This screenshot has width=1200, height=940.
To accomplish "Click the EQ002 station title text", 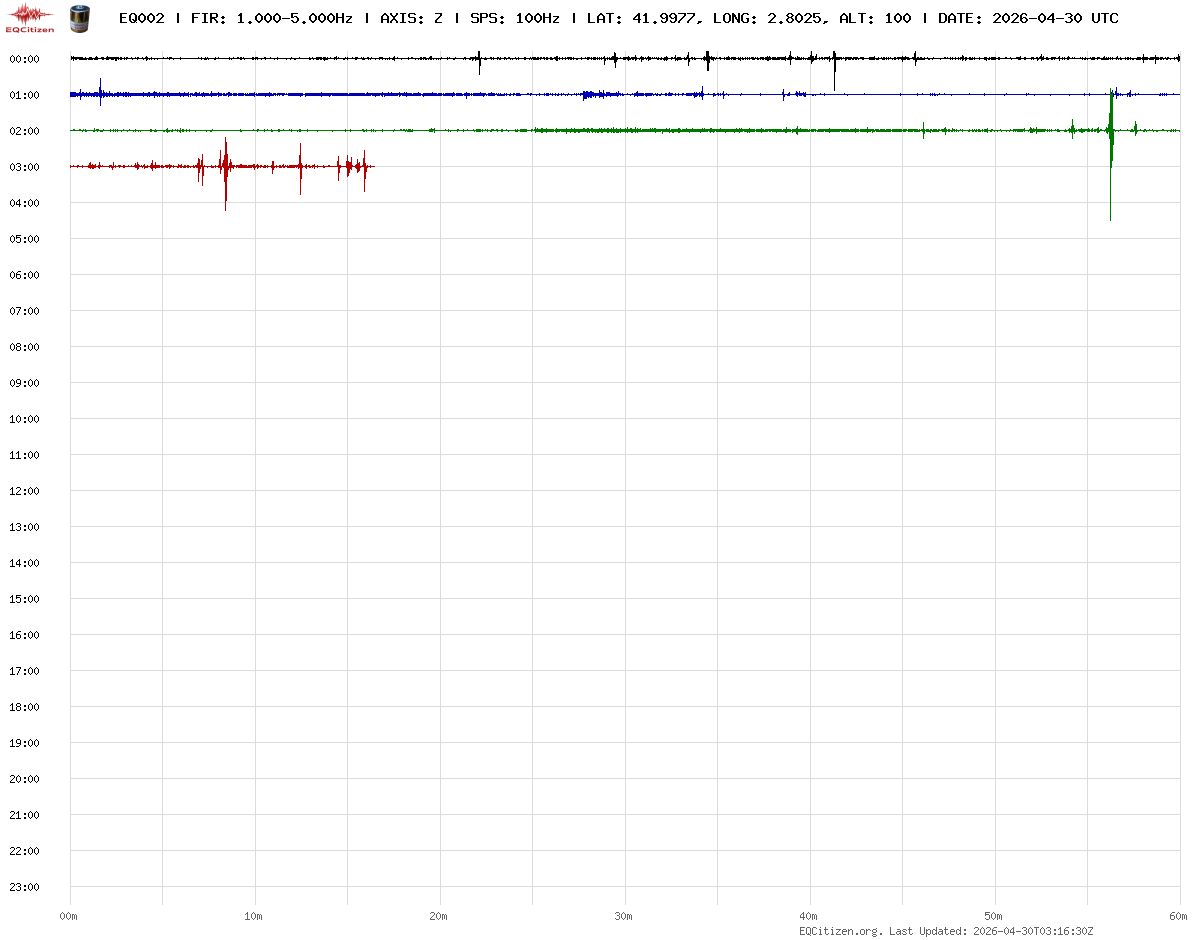I will (x=141, y=18).
